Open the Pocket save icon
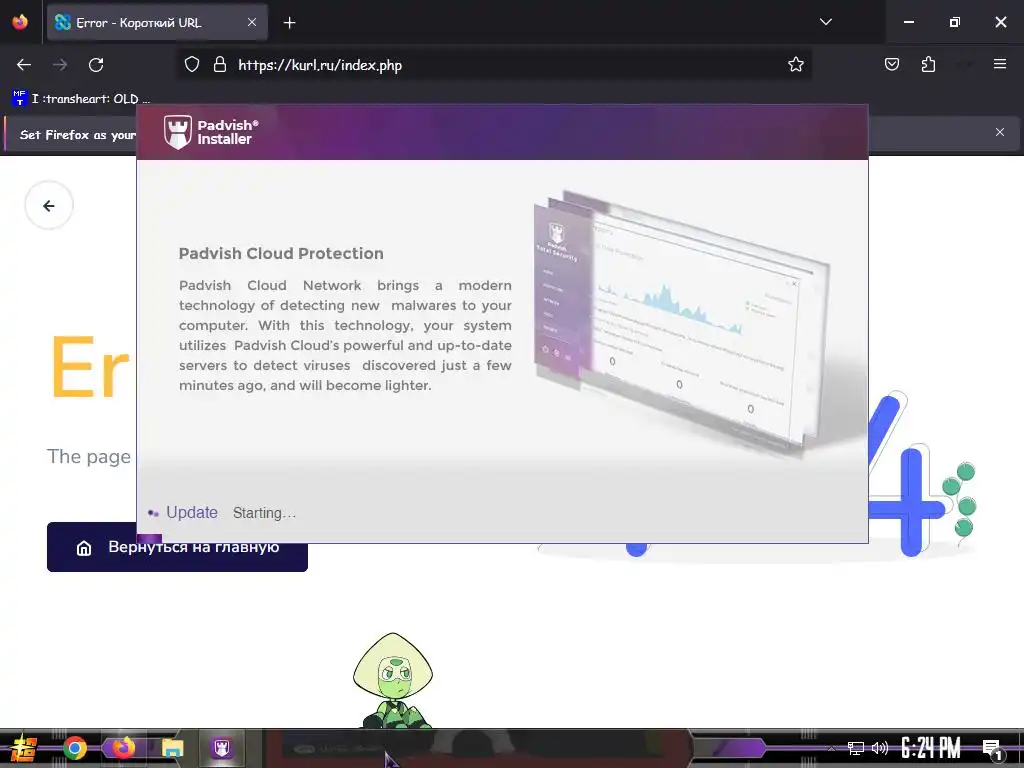The height and width of the screenshot is (768, 1024). coord(891,65)
